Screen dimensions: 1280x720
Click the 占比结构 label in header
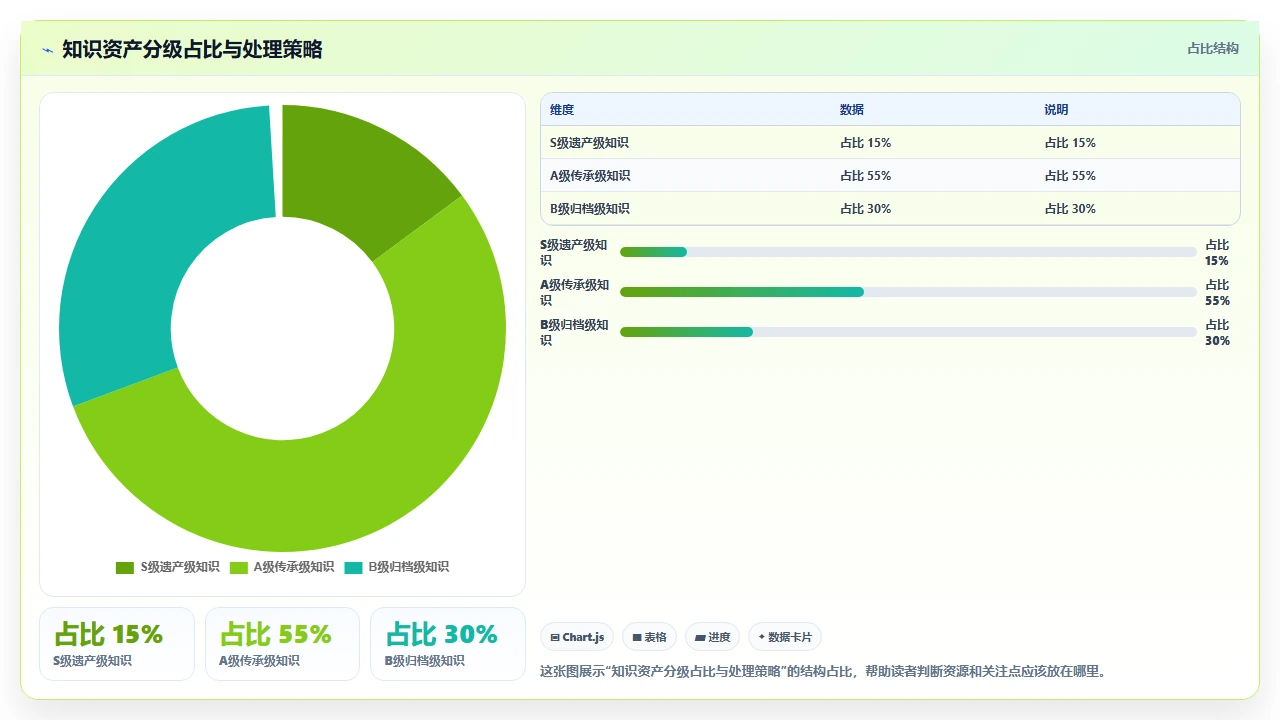(x=1213, y=48)
